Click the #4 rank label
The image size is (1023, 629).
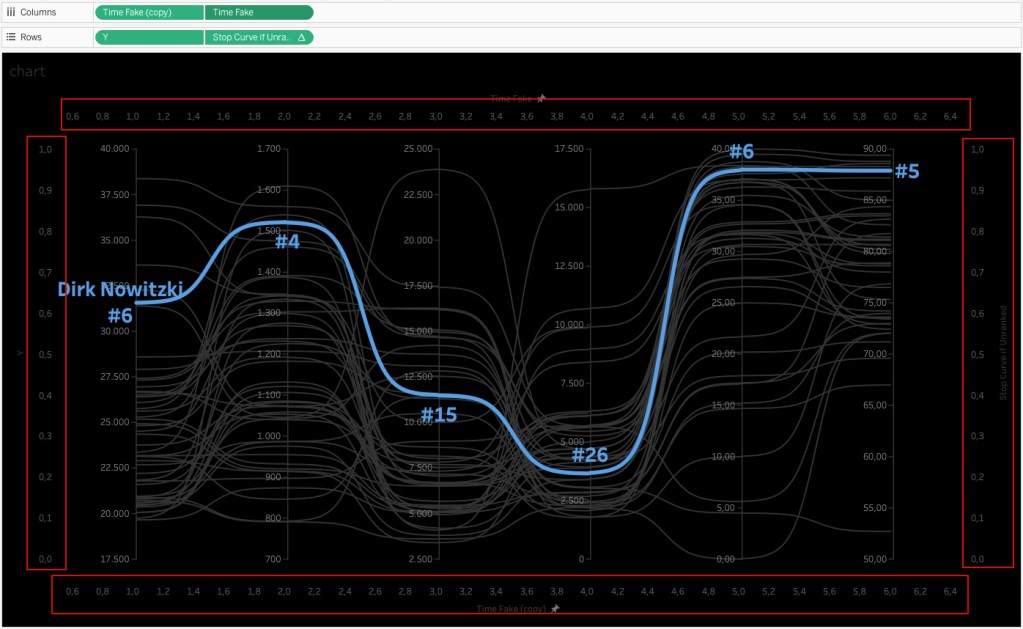coord(287,241)
